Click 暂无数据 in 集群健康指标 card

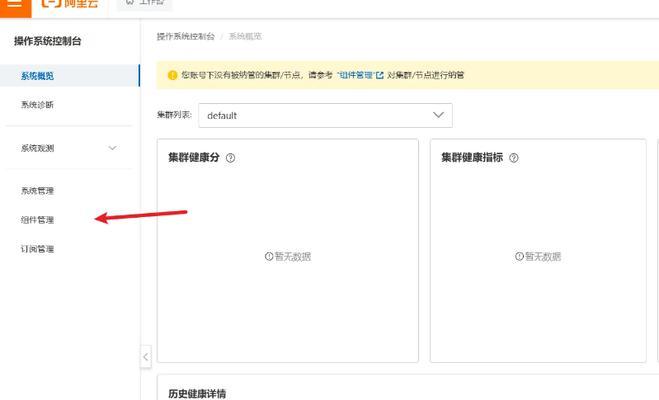pyautogui.click(x=538, y=256)
